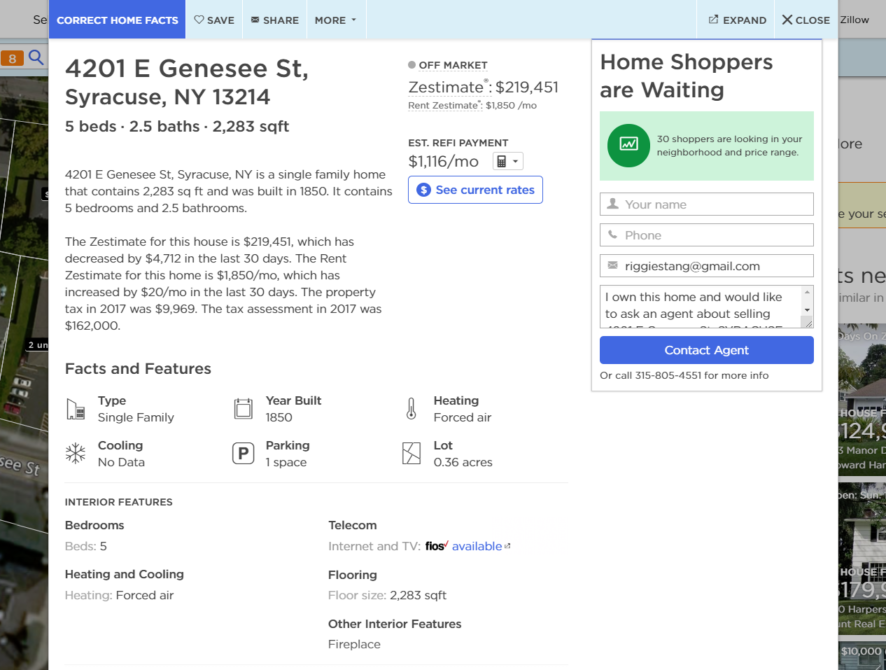Click the Single Family house icon

pos(75,408)
